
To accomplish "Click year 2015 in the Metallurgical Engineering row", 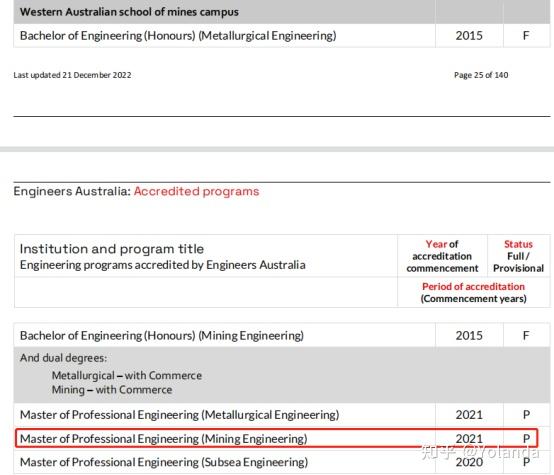I will click(469, 35).
